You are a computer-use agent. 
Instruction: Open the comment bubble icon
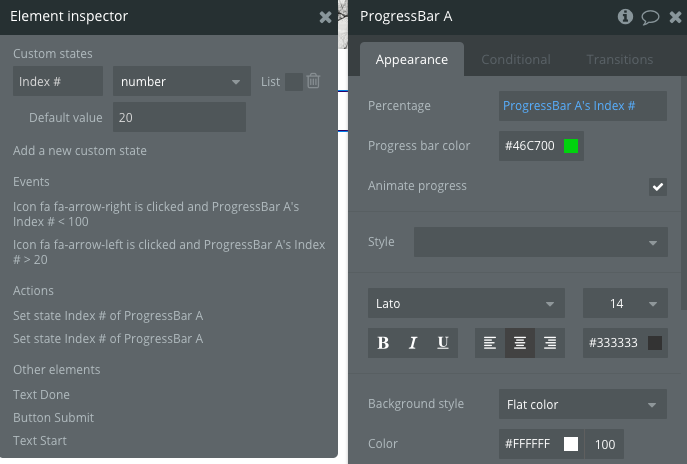coord(649,16)
